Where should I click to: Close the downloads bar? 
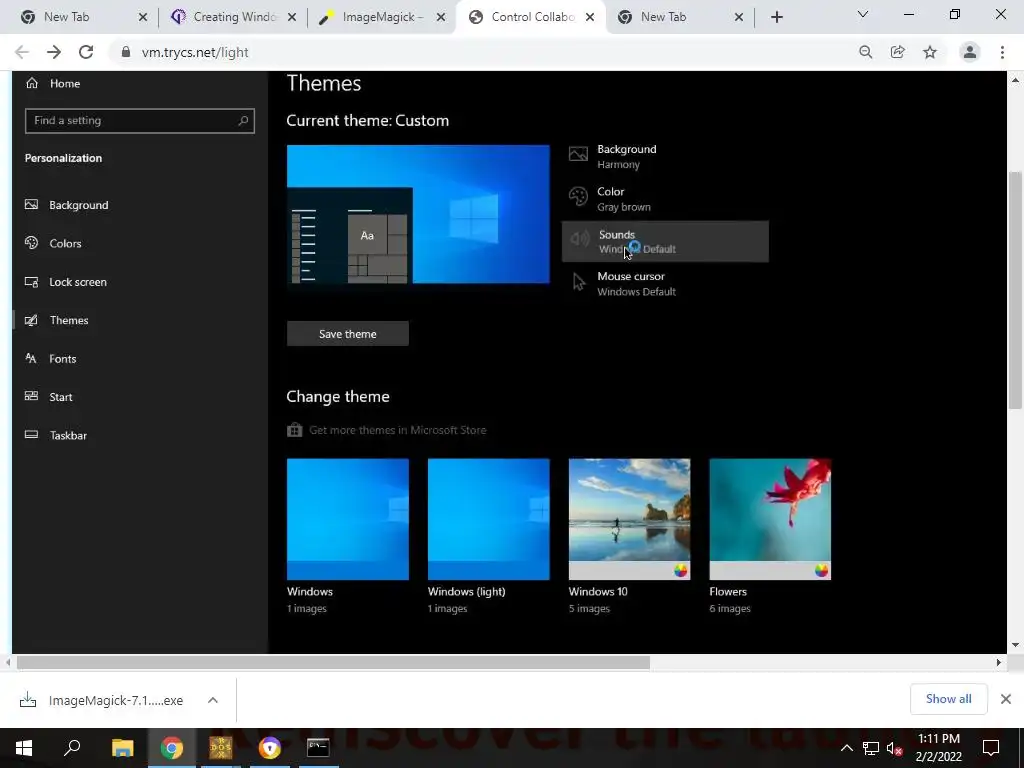click(1006, 699)
